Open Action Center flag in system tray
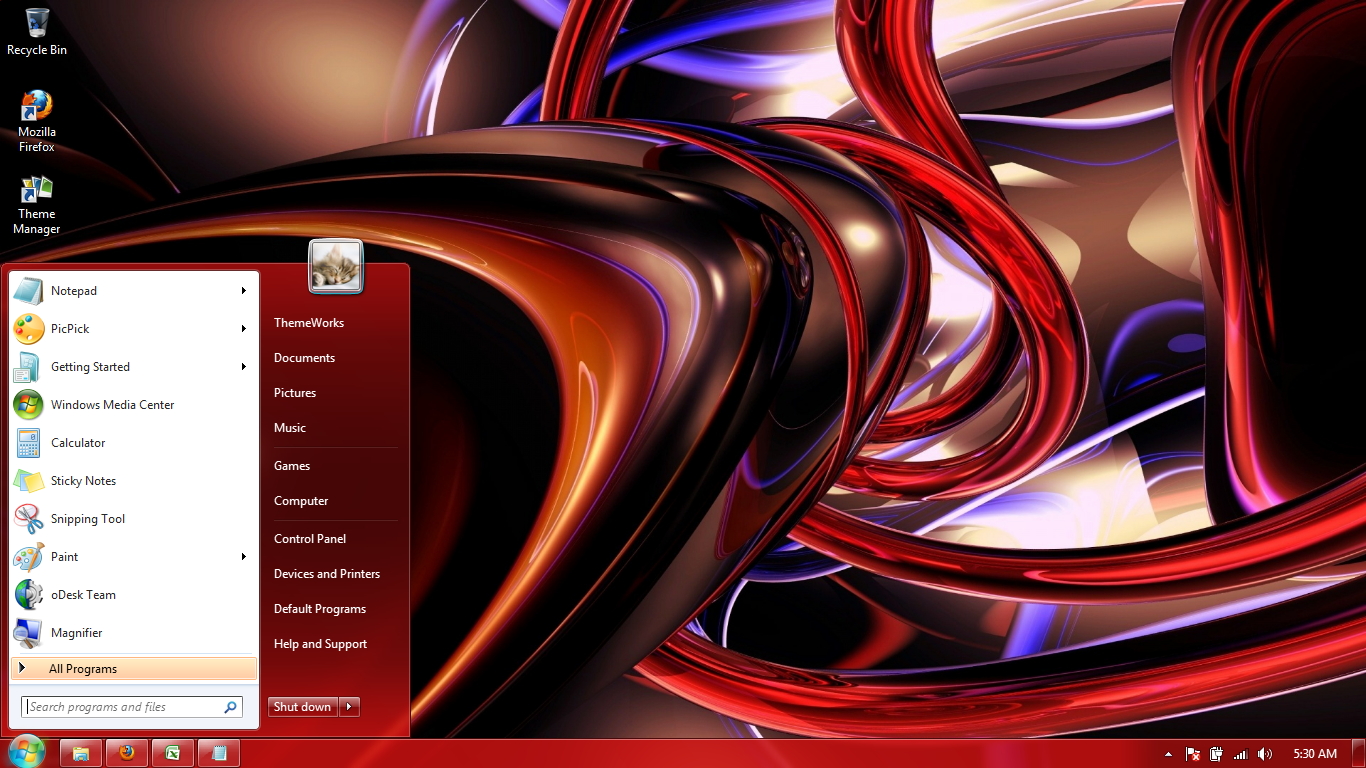This screenshot has width=1366, height=768. click(x=1193, y=754)
